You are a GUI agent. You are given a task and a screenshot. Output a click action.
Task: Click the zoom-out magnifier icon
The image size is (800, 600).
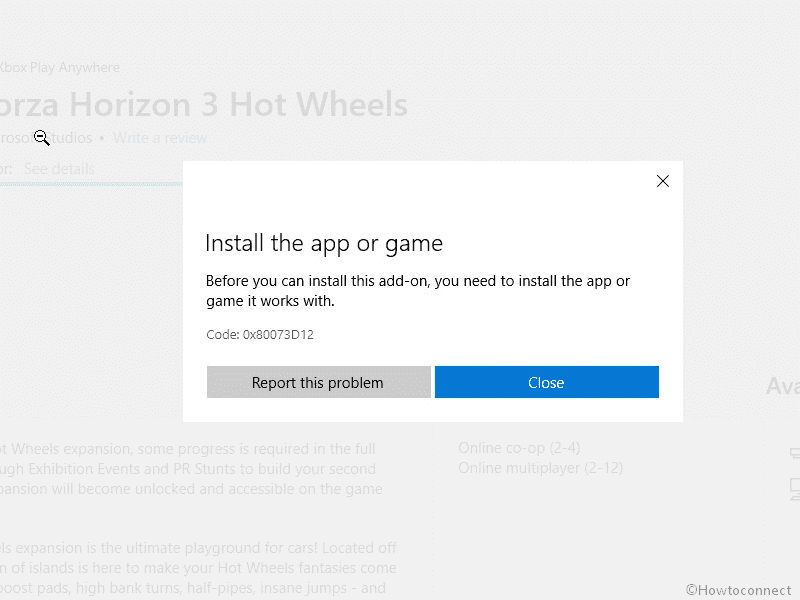42,138
